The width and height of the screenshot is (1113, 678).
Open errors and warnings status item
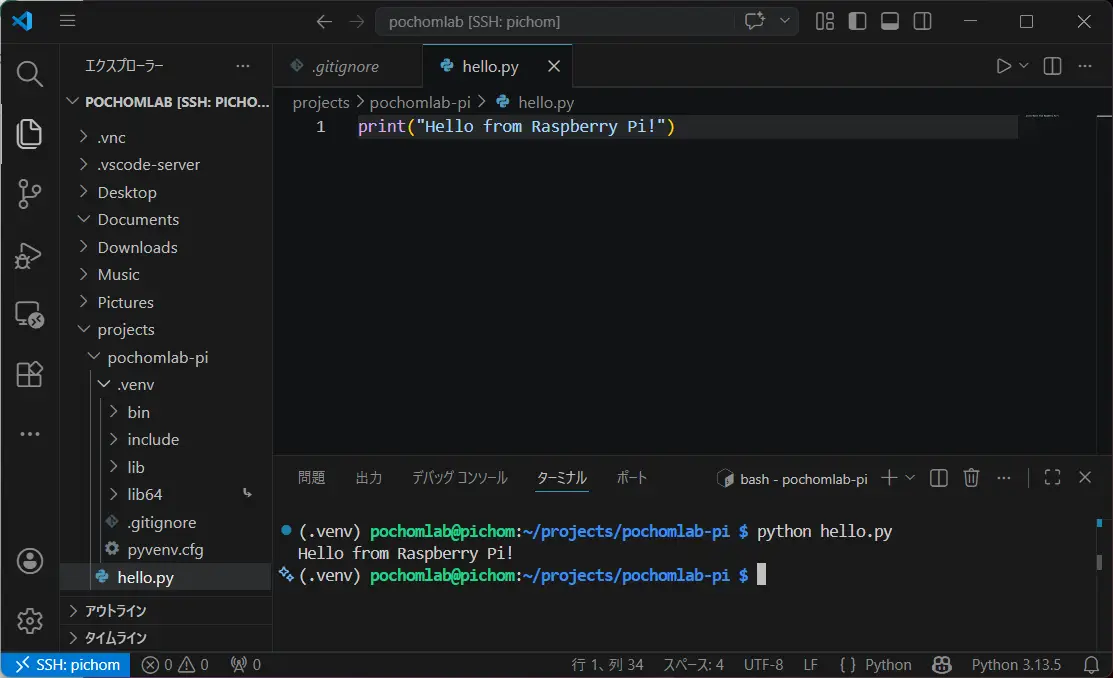point(175,665)
